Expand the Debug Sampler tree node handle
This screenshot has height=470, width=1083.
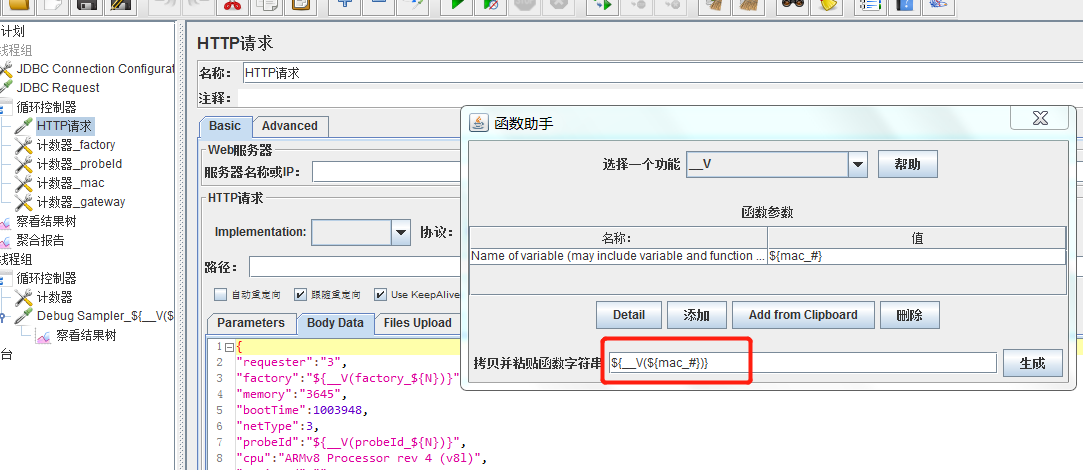5,317
